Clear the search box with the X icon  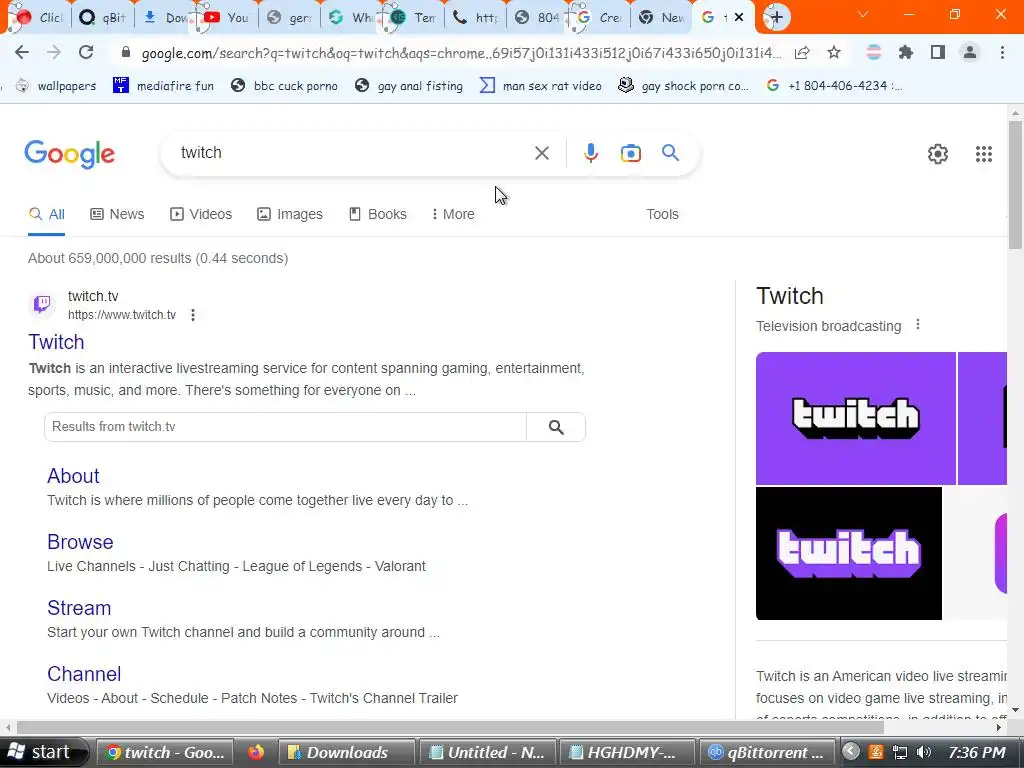pos(541,153)
